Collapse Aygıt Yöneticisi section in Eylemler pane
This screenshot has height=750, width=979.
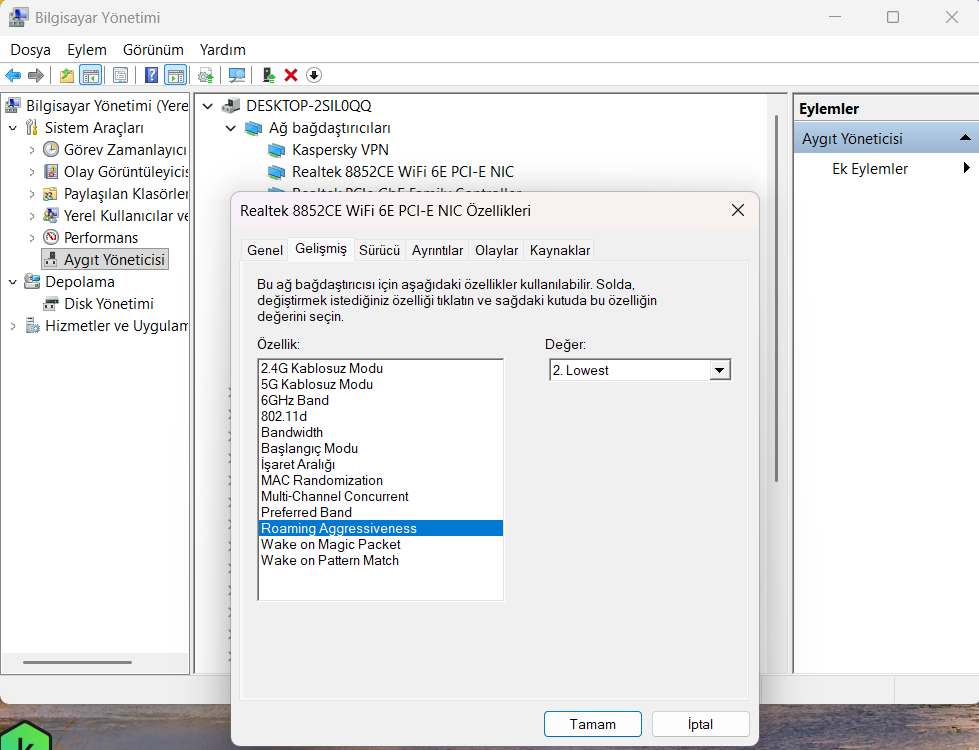tap(965, 138)
